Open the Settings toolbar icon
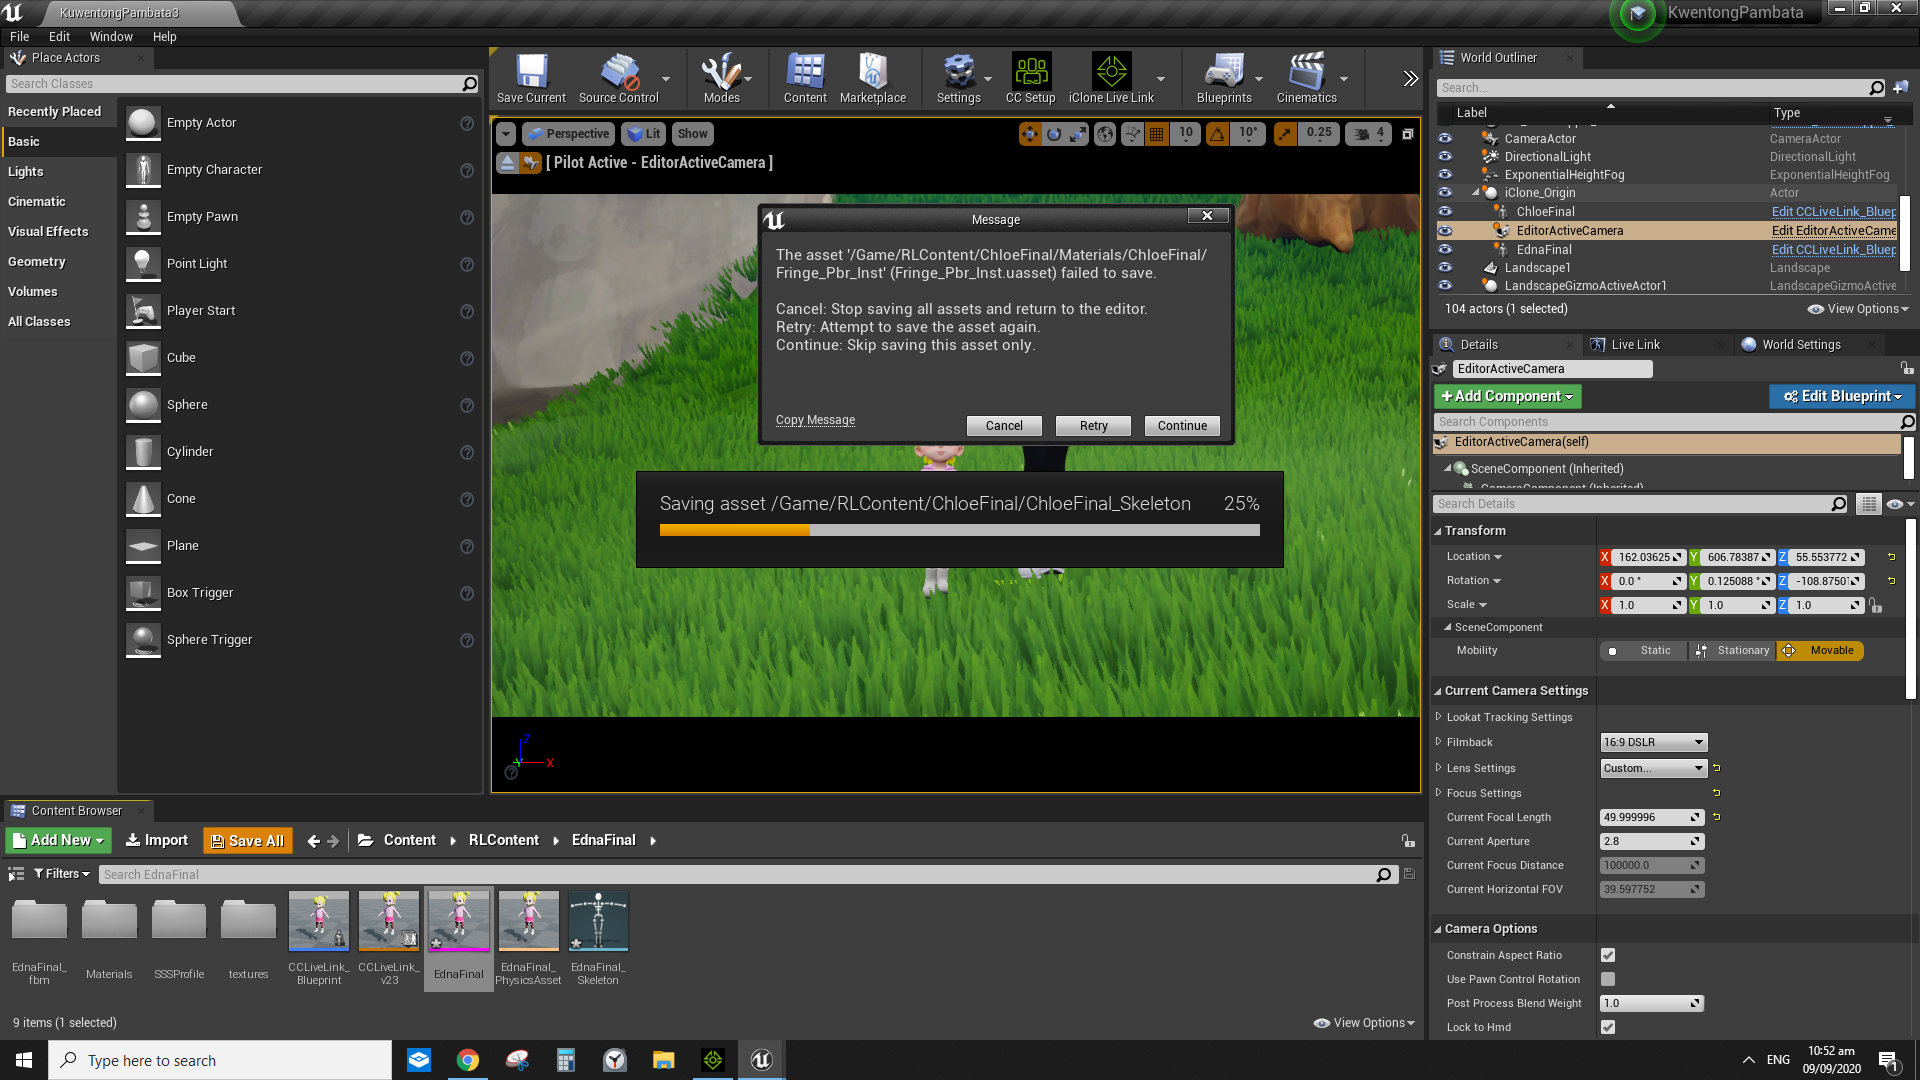The width and height of the screenshot is (1920, 1080). 958,78
